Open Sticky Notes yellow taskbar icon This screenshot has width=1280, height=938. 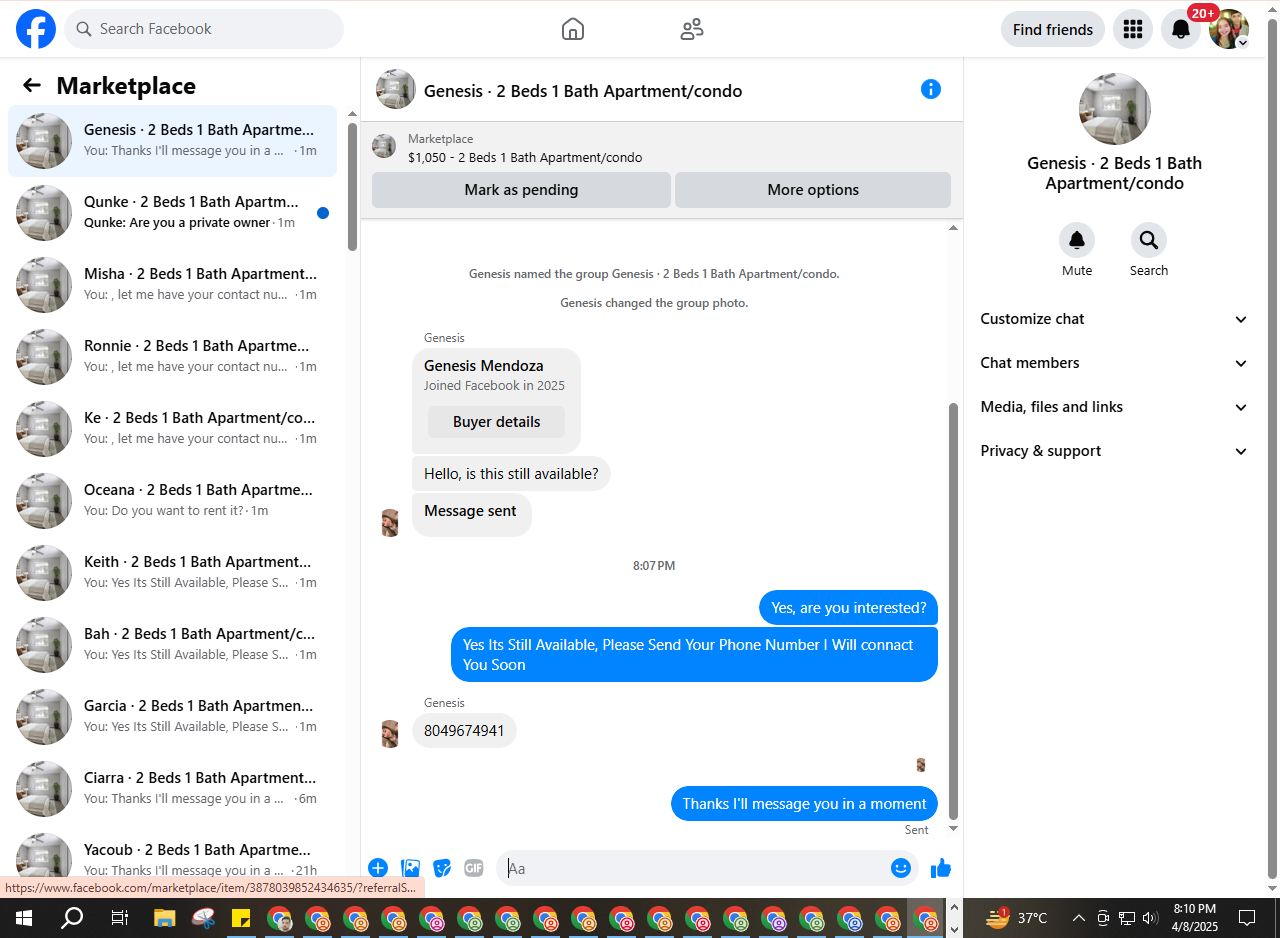(x=241, y=917)
